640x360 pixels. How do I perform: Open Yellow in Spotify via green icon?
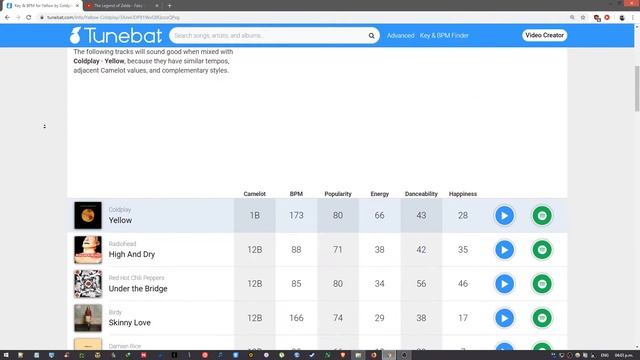click(542, 216)
